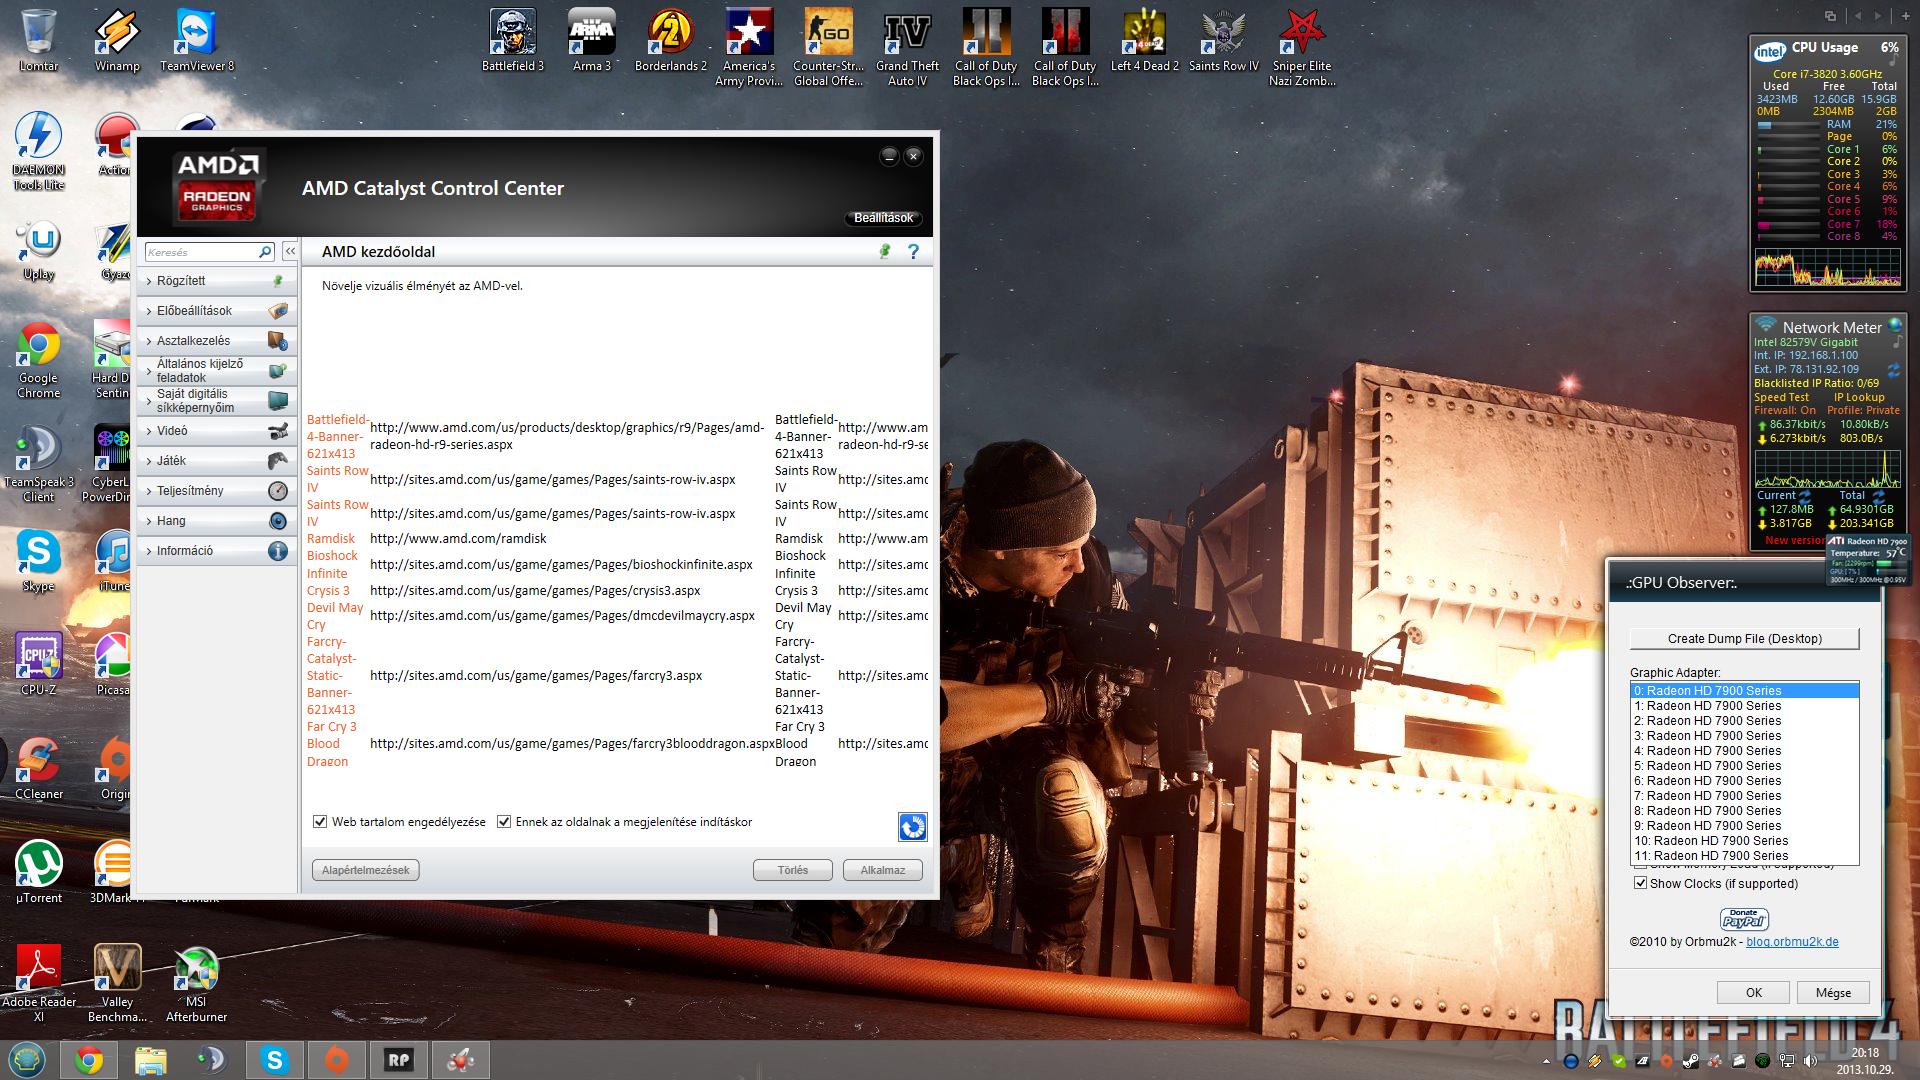Select adapter 0: Radeon HD 7900 Series
This screenshot has width=1920, height=1080.
(x=1744, y=691)
